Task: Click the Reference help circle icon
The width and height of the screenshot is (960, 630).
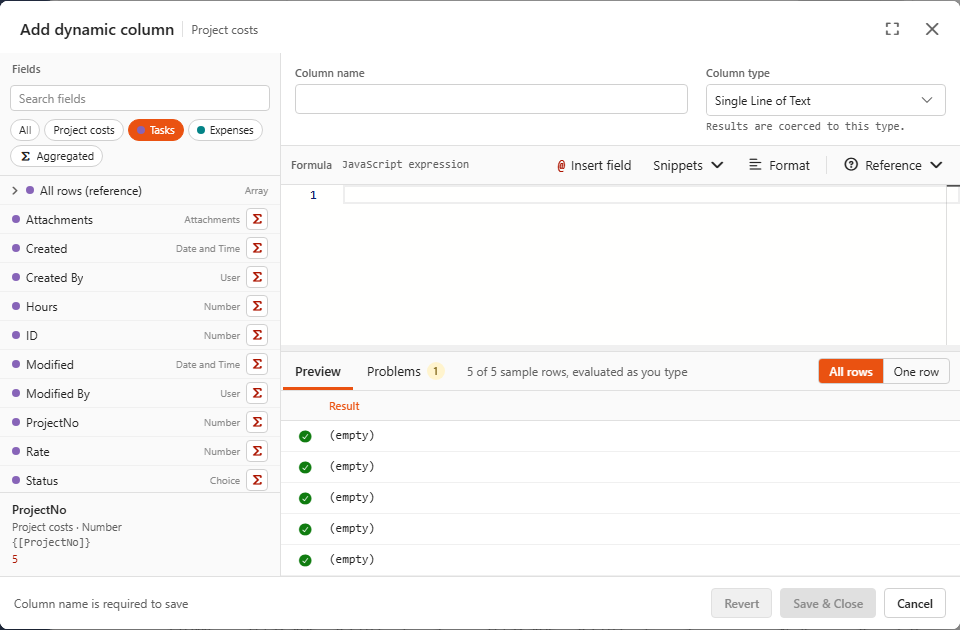Action: point(851,165)
